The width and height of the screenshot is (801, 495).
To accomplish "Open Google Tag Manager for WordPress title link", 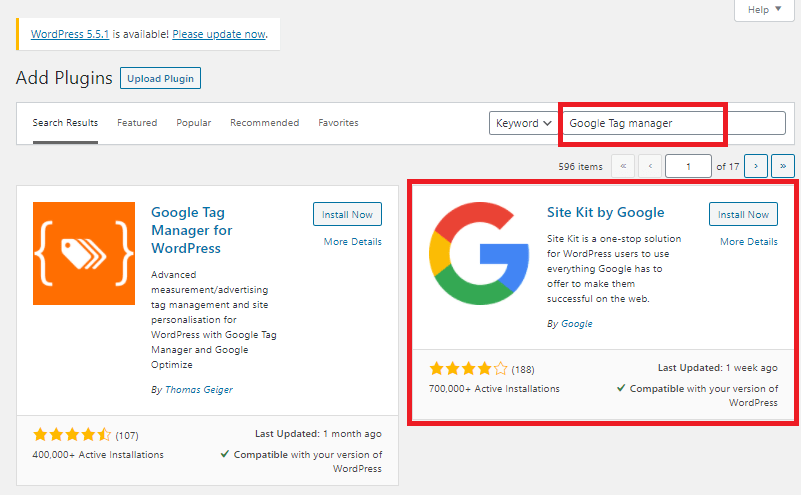I will [x=192, y=230].
